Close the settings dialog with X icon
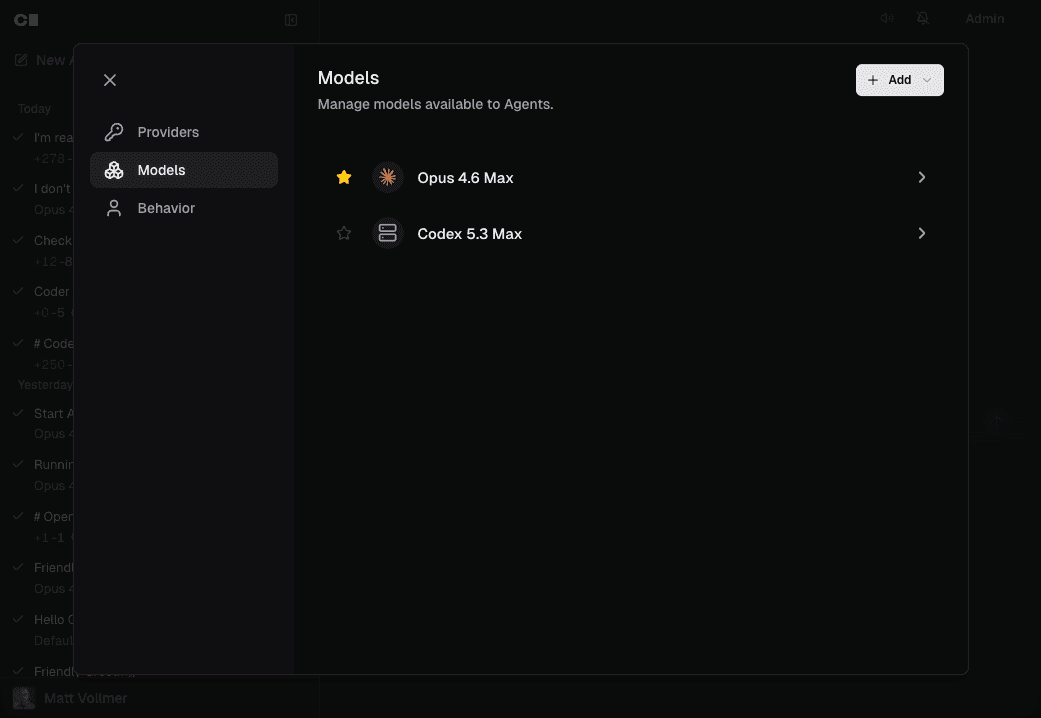Image resolution: width=1041 pixels, height=718 pixels. [110, 80]
